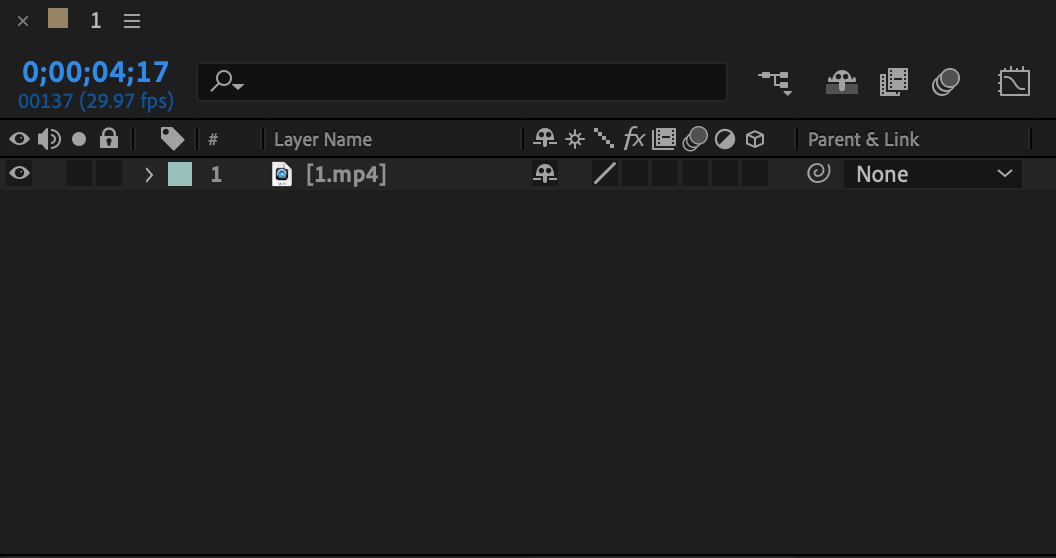Hide the 1.mp4 layer via its eye icon
1056x558 pixels.
tap(19, 174)
